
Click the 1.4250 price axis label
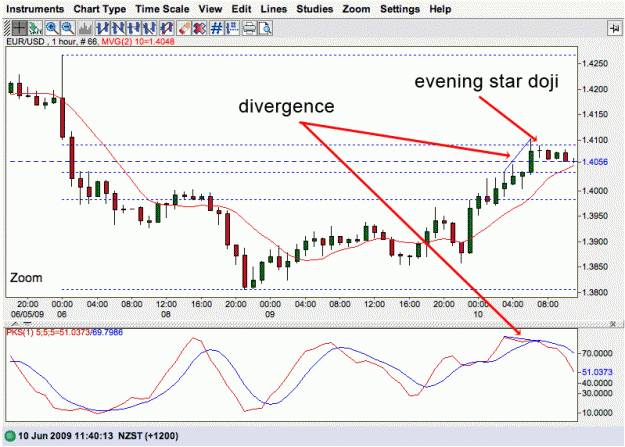pos(595,63)
